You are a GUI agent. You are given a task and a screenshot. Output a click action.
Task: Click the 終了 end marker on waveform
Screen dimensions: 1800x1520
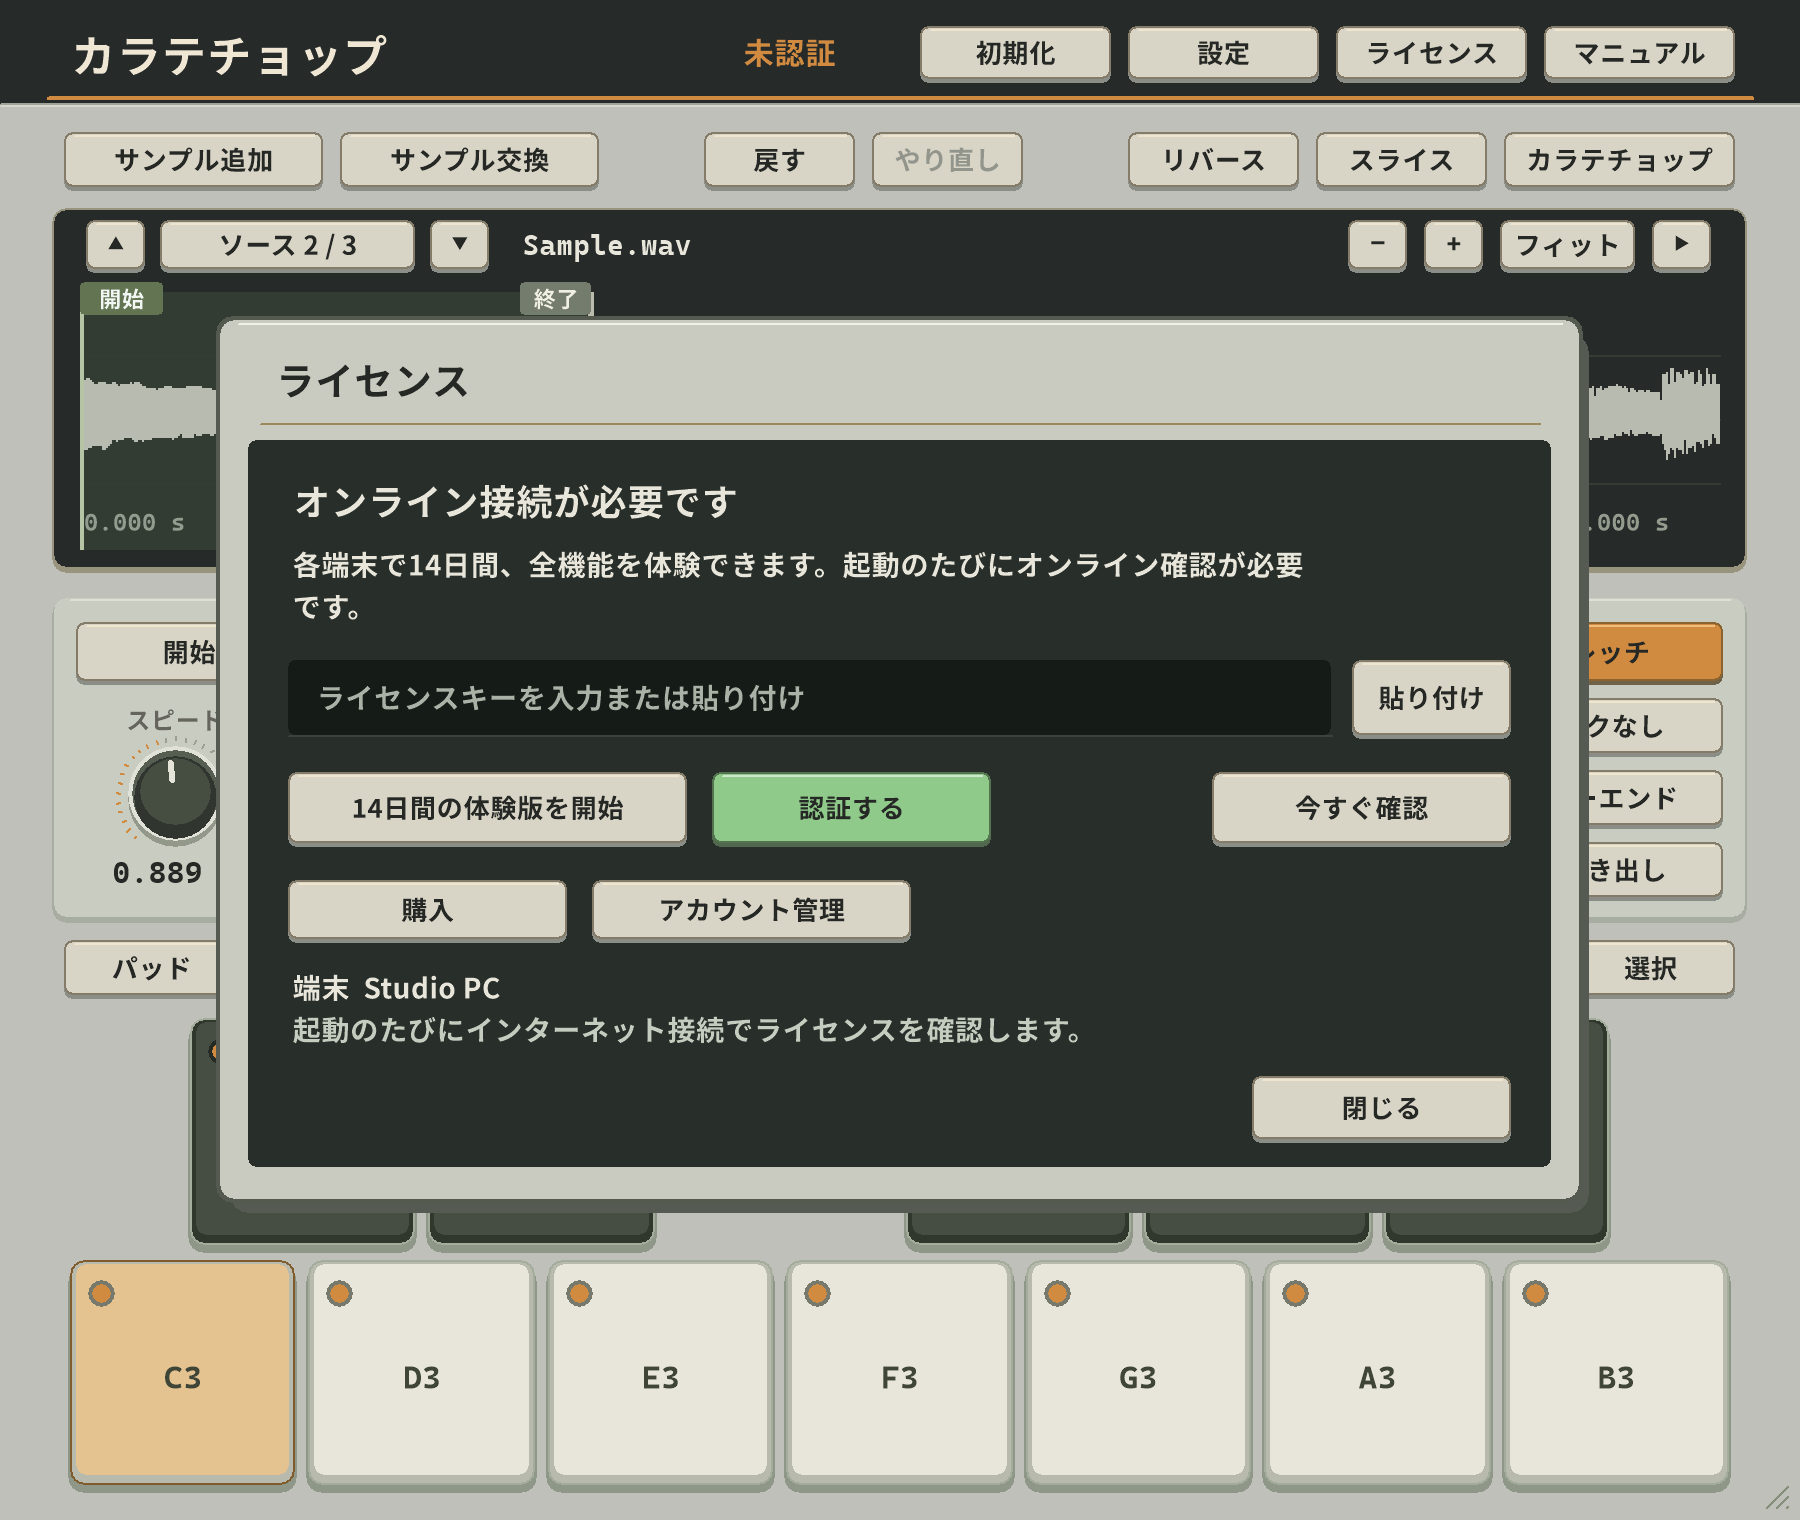click(555, 299)
